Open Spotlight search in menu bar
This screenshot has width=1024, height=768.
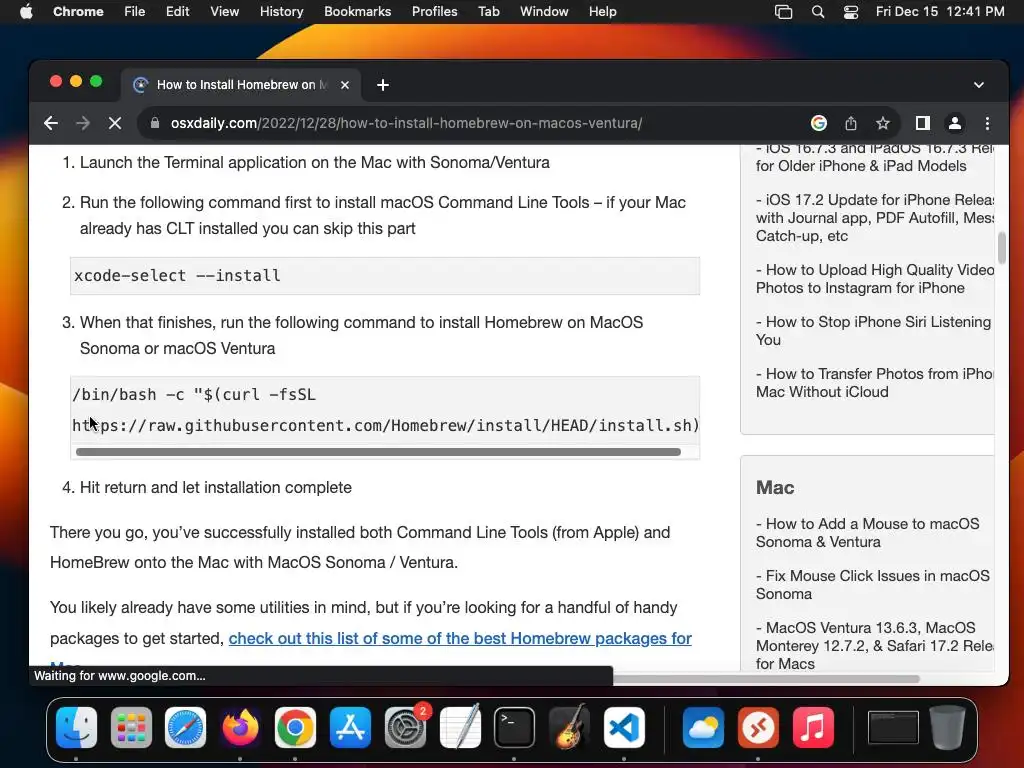click(x=818, y=12)
